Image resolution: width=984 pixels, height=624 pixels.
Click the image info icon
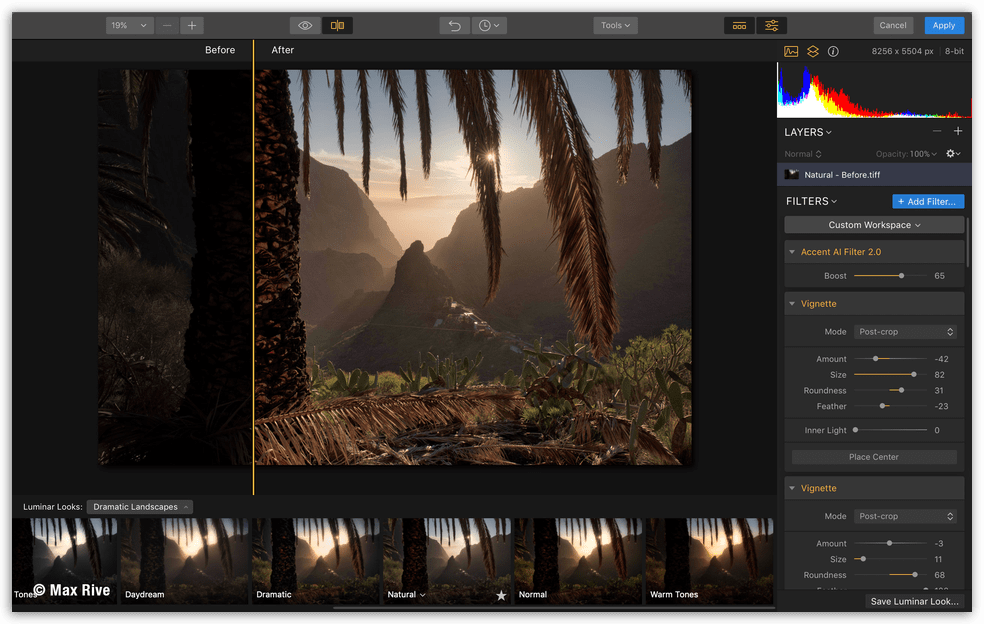tap(833, 50)
